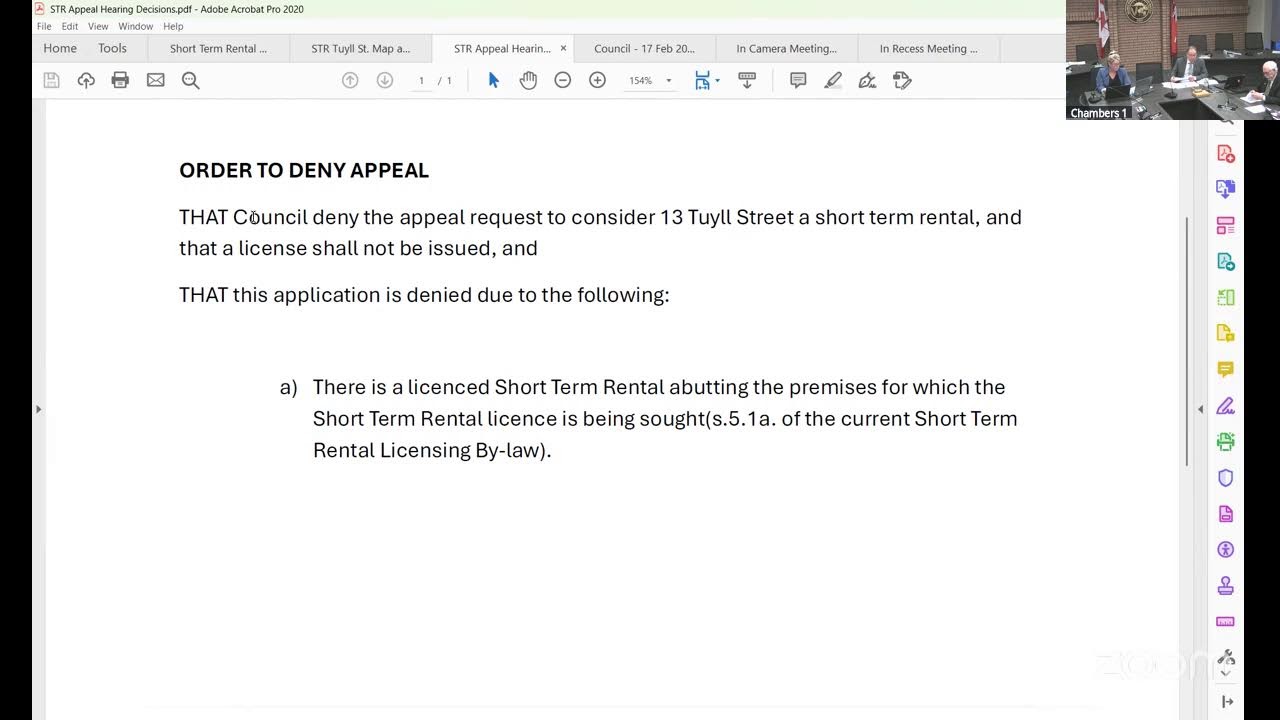Screen dimensions: 1280x720
Task: Open Organize Pages tool in right pane
Action: click(1225, 225)
